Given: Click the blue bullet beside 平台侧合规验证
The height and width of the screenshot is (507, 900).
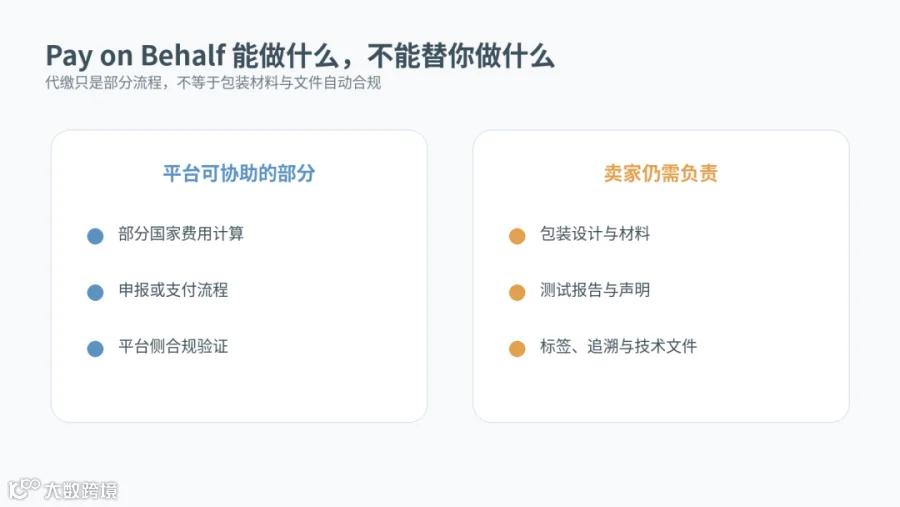Looking at the screenshot, I should point(95,349).
